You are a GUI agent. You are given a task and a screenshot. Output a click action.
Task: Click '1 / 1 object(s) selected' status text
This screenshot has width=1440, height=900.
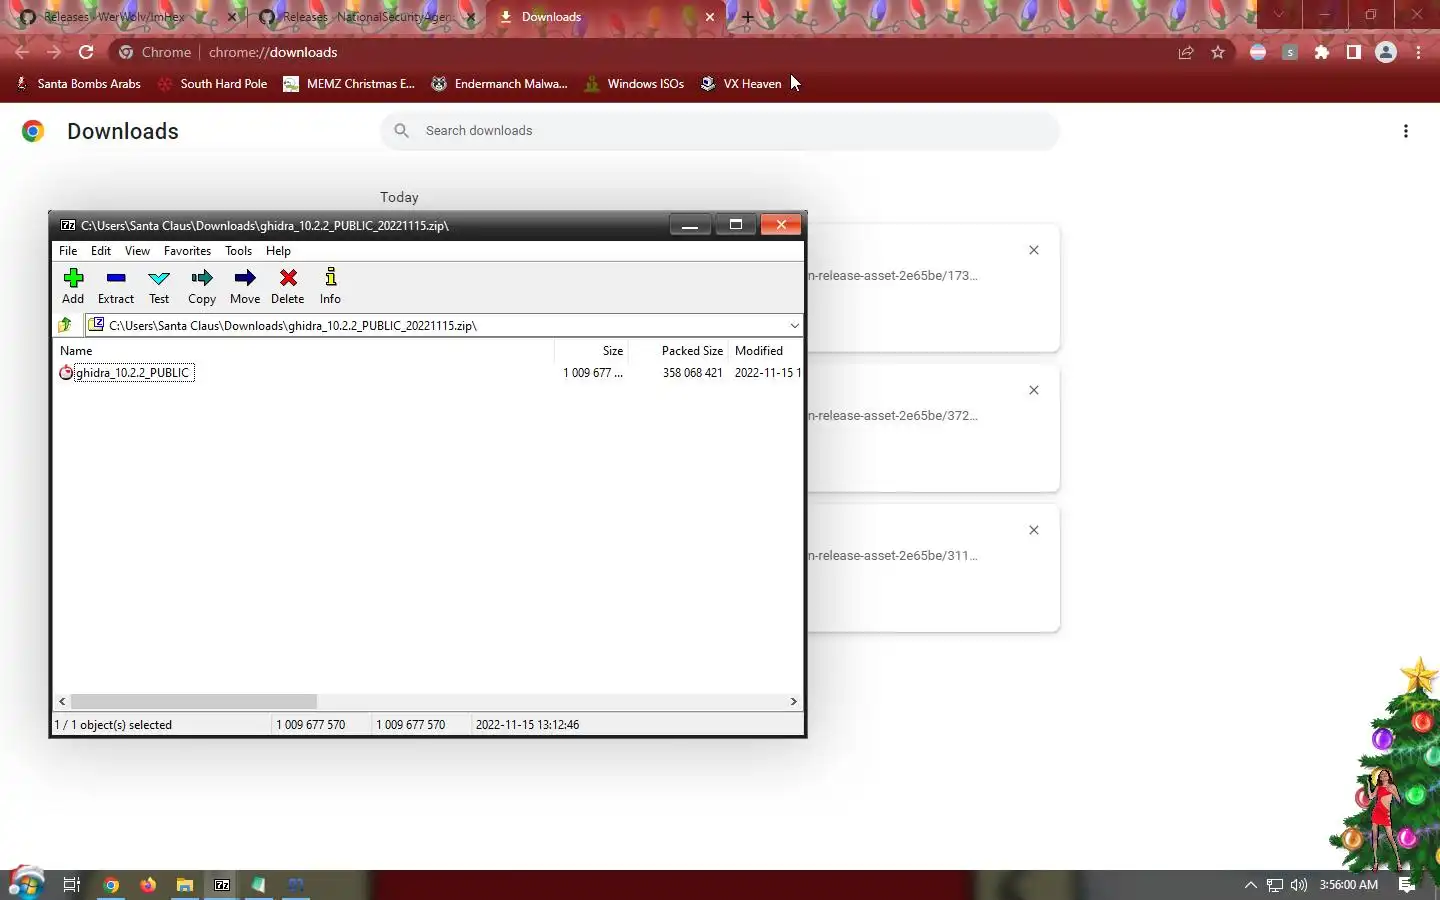coord(113,725)
